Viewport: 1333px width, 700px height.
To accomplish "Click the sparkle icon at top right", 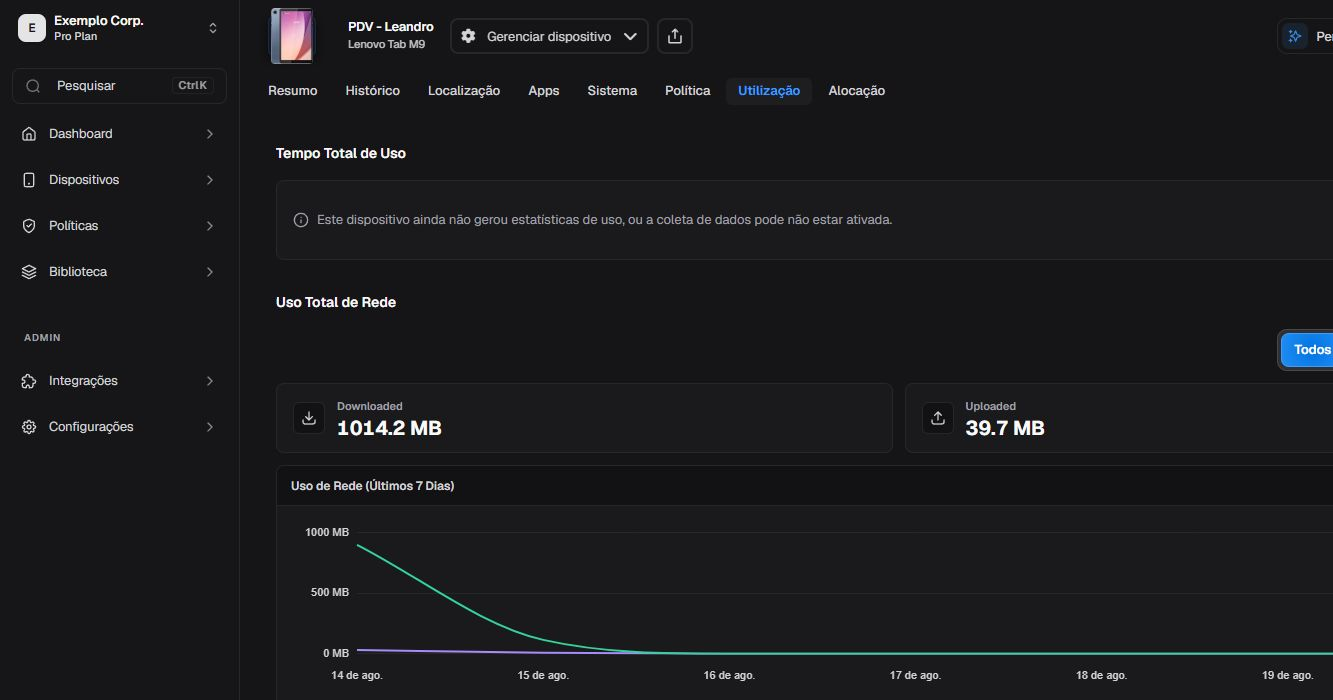I will click(x=1295, y=36).
